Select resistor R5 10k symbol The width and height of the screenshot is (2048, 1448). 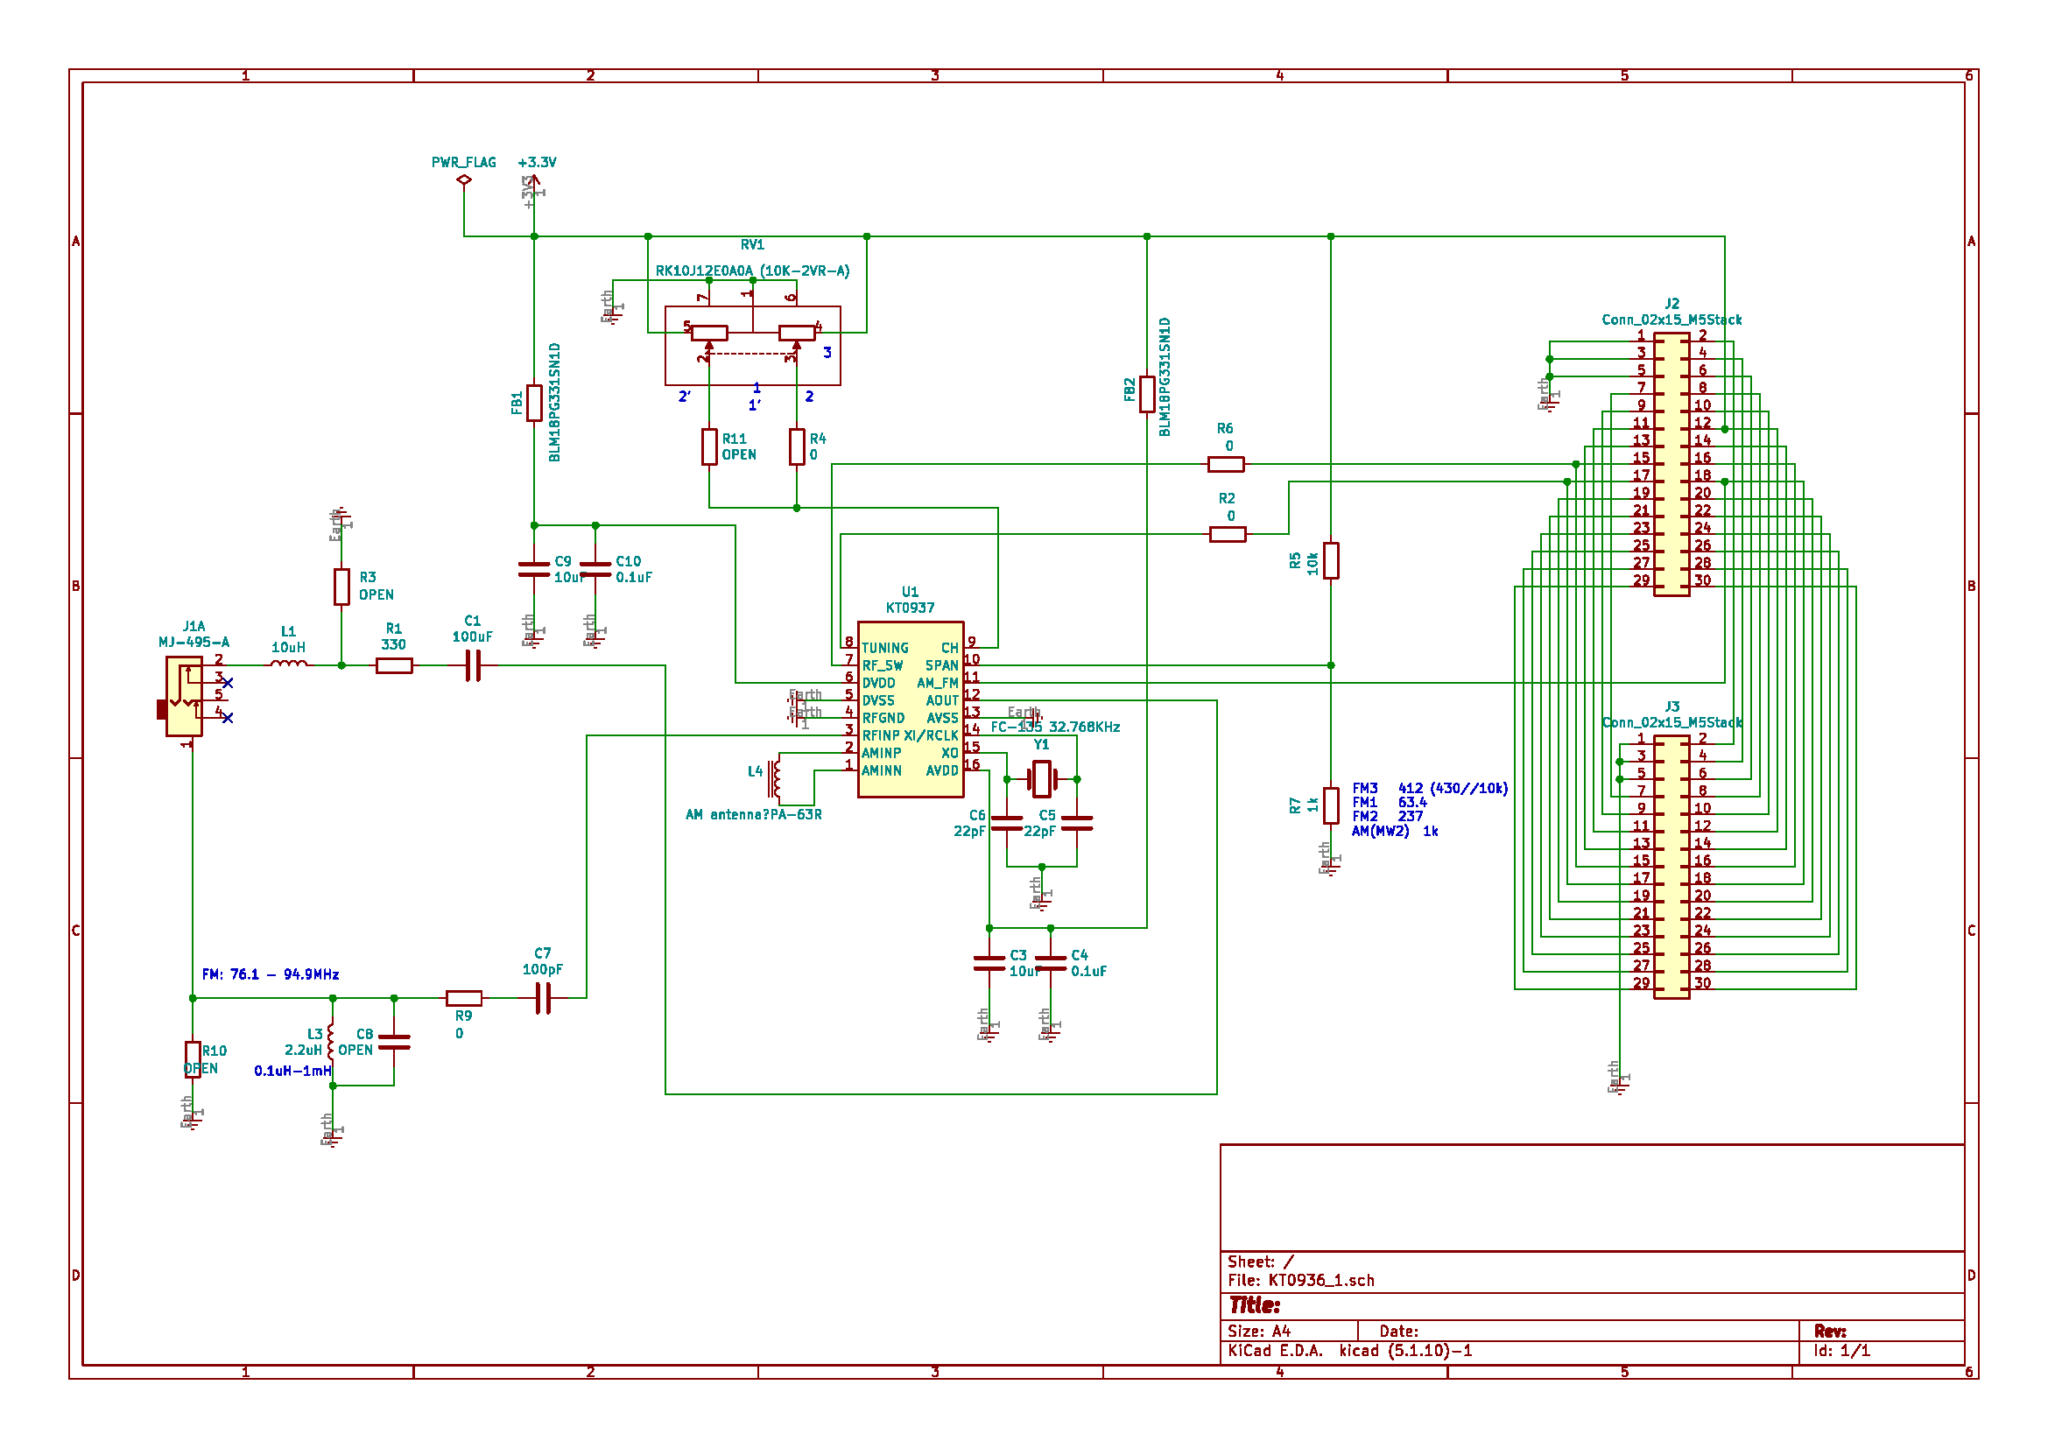[x=1331, y=560]
